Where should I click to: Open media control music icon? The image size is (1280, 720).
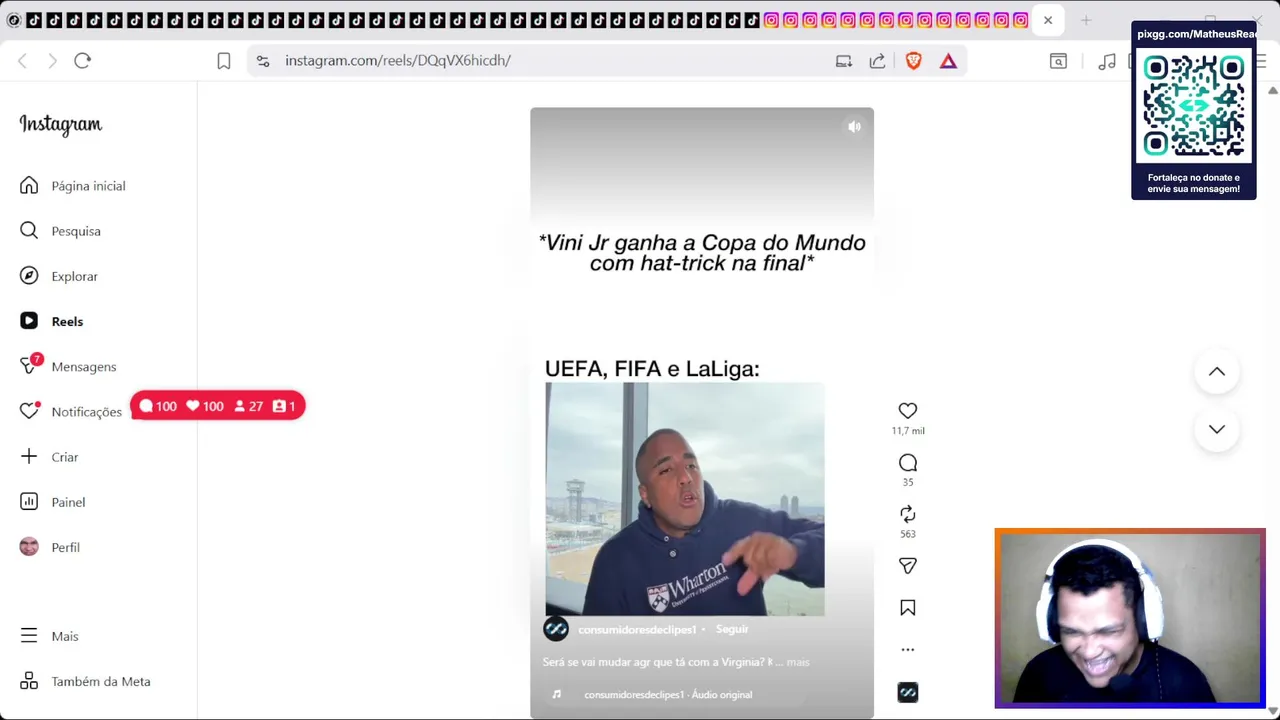tap(1107, 61)
